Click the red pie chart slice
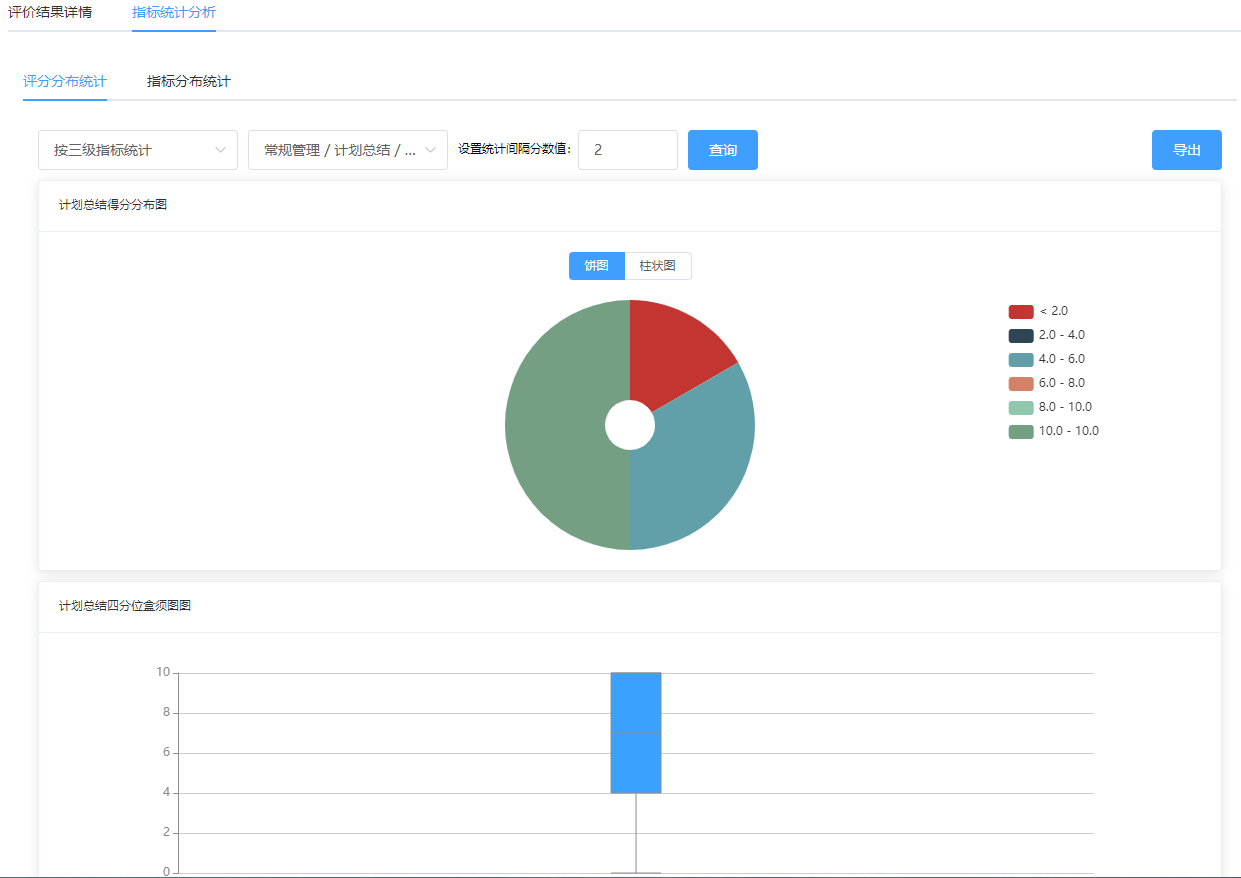 674,350
